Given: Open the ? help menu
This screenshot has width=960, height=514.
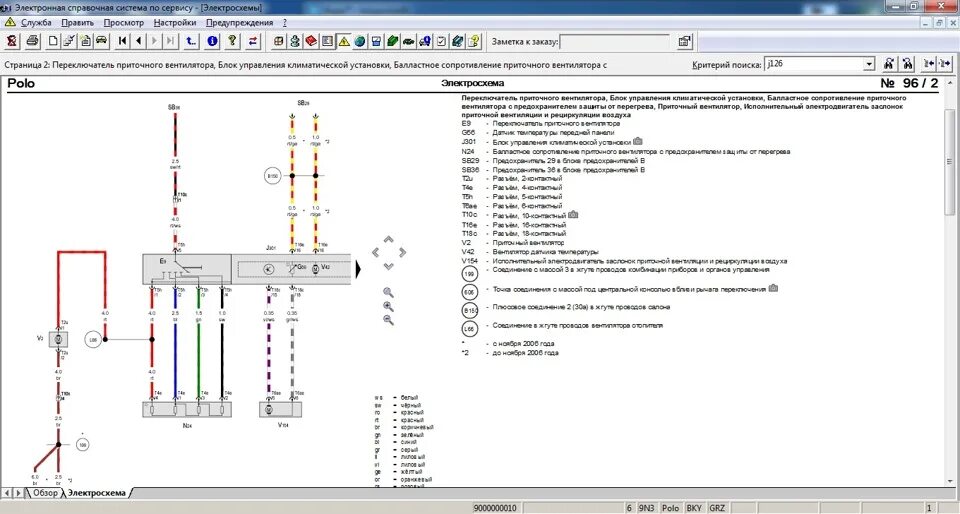Looking at the screenshot, I should (285, 23).
